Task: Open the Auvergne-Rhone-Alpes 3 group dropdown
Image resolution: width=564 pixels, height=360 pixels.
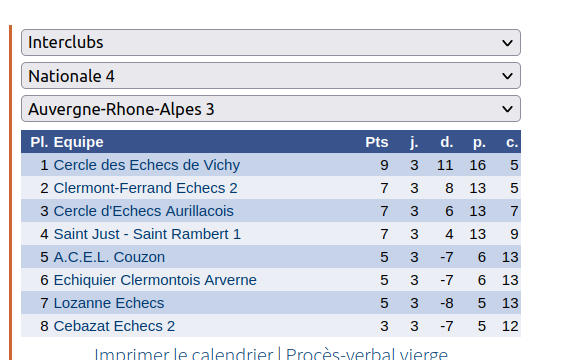Action: (x=271, y=109)
